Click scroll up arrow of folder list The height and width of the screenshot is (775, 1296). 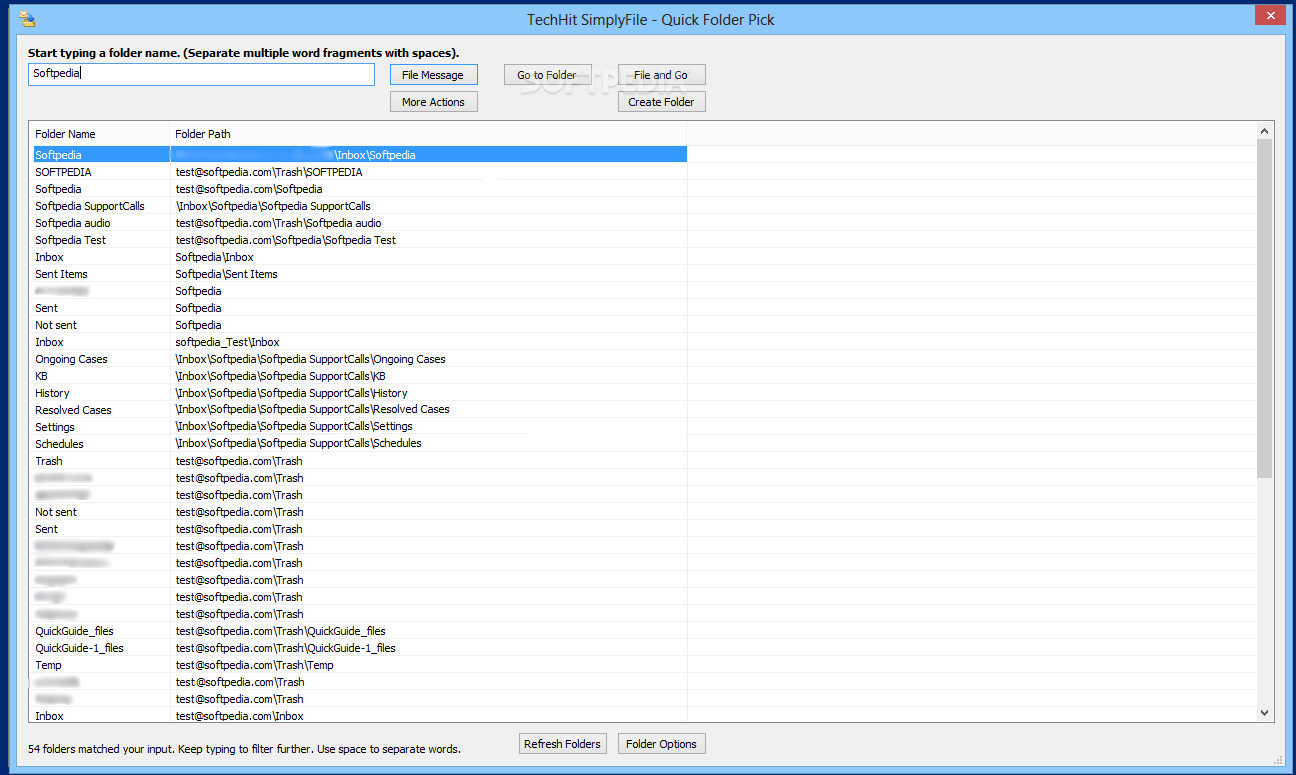point(1265,131)
